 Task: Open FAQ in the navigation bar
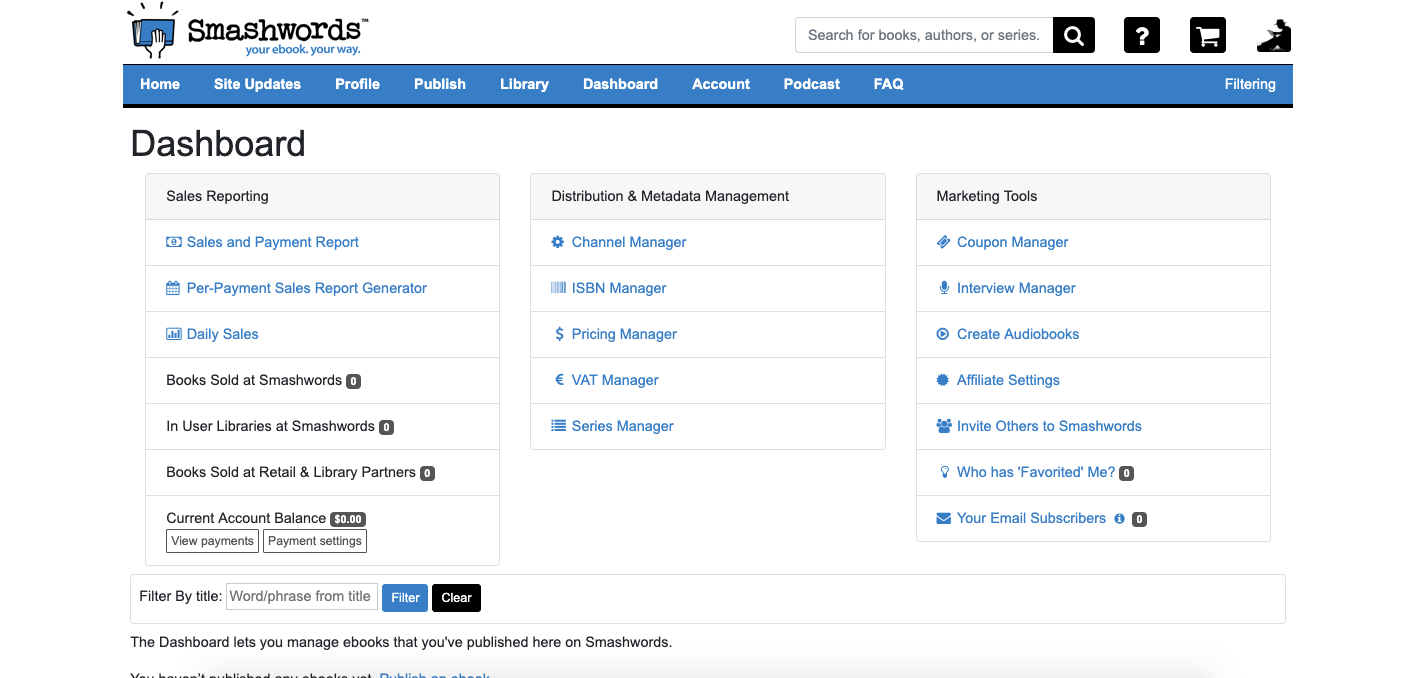point(888,84)
